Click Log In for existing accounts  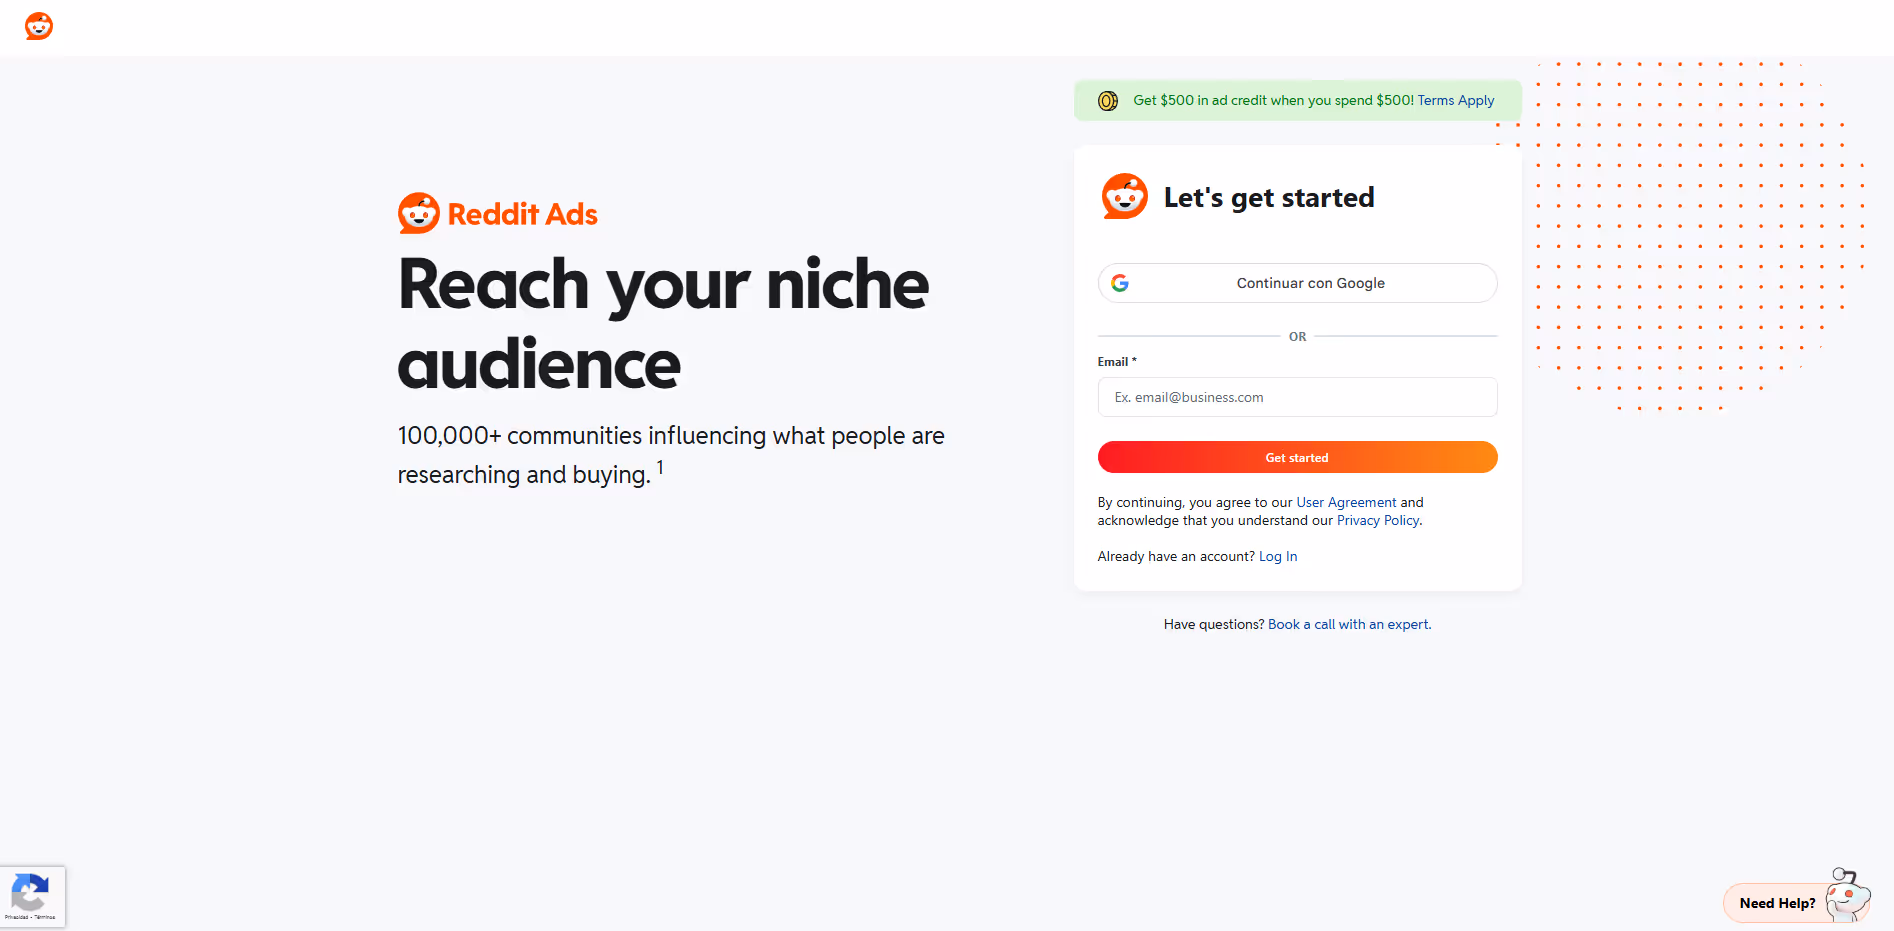coord(1277,556)
